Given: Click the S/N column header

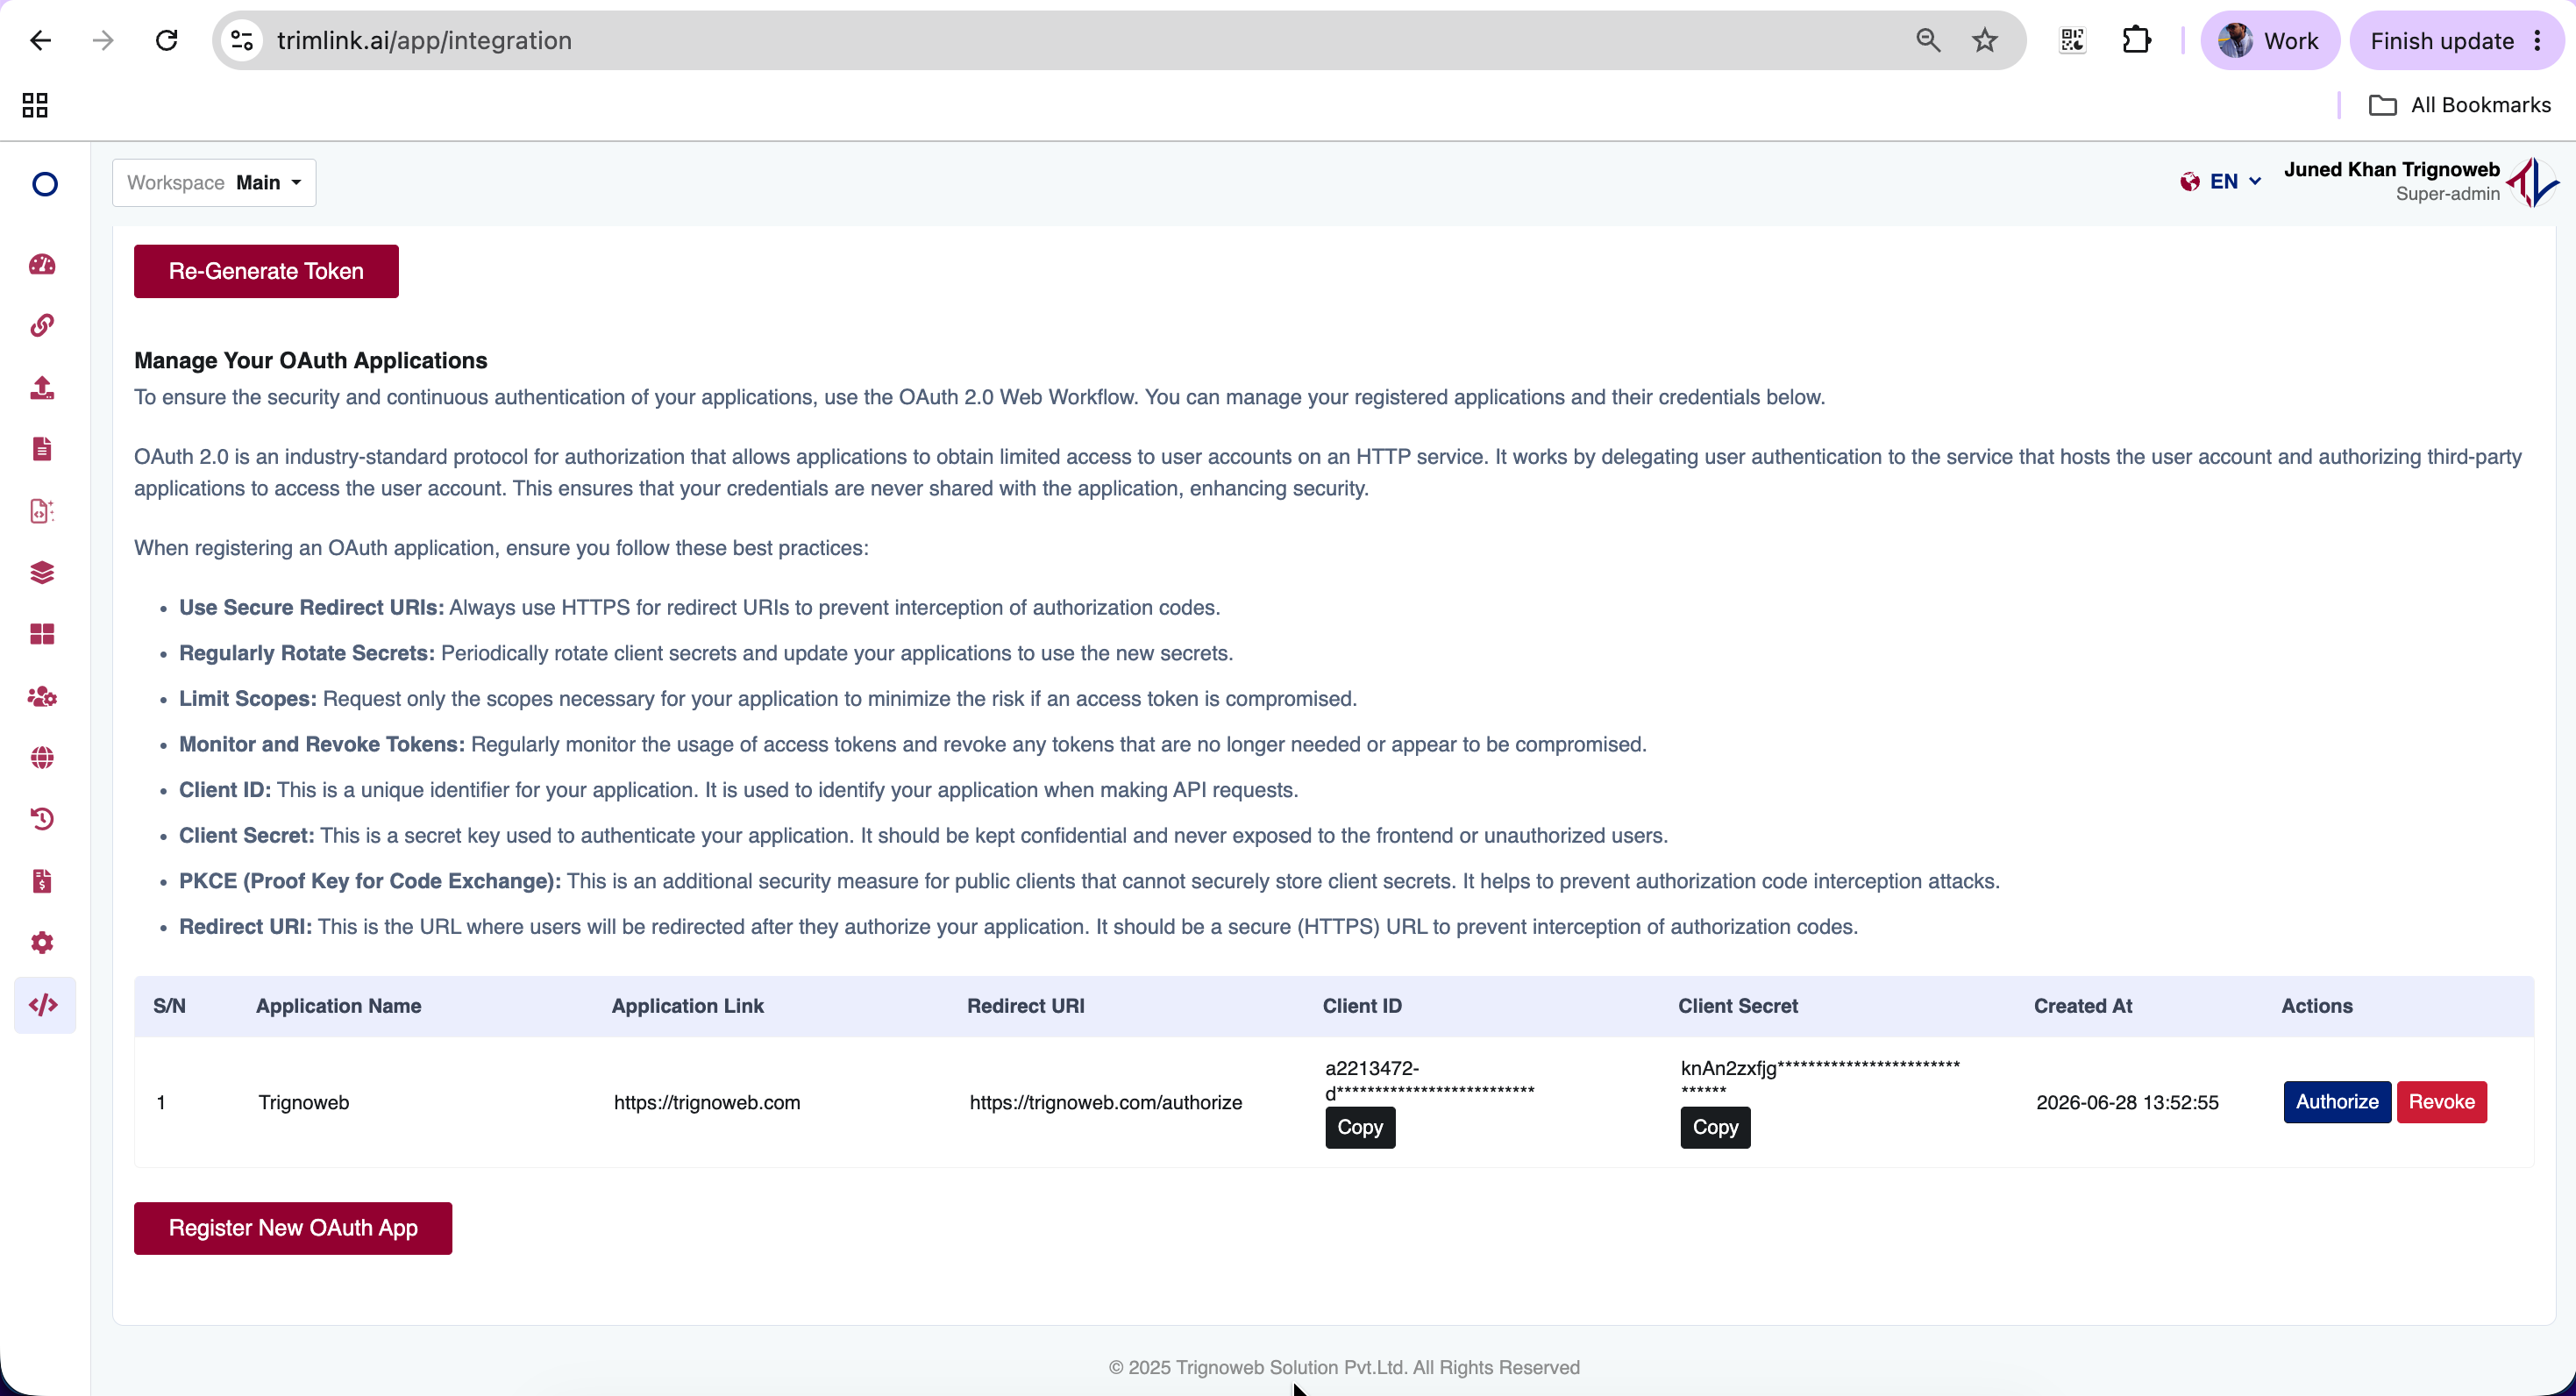Looking at the screenshot, I should [x=169, y=1006].
